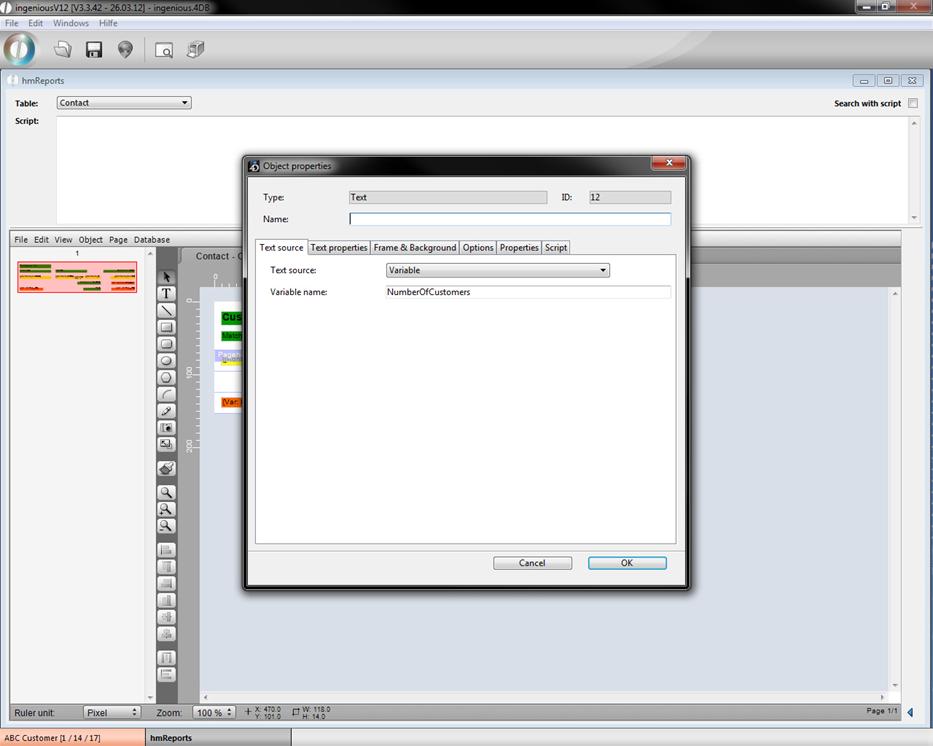Click the open folder toolbar icon
This screenshot has height=746, width=933.
click(x=63, y=50)
